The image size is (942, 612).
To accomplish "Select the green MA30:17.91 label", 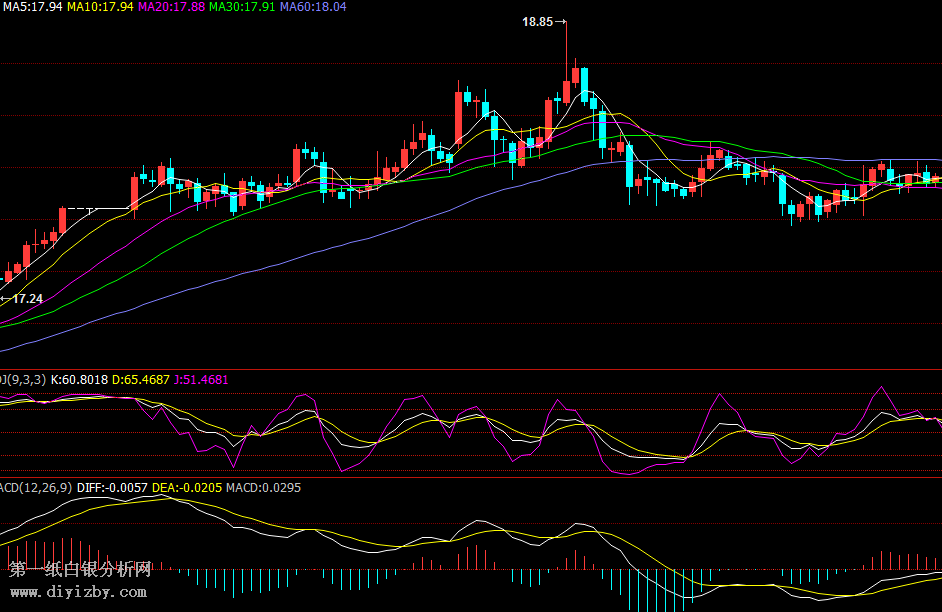I will [x=242, y=6].
